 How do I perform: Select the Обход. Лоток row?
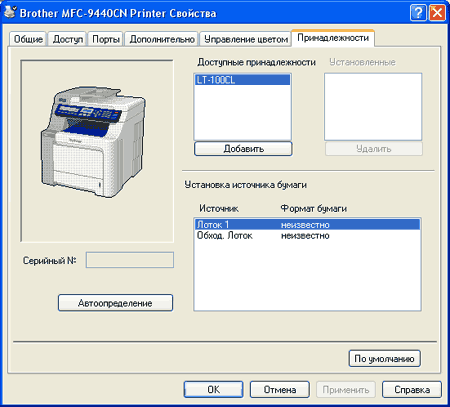point(307,236)
